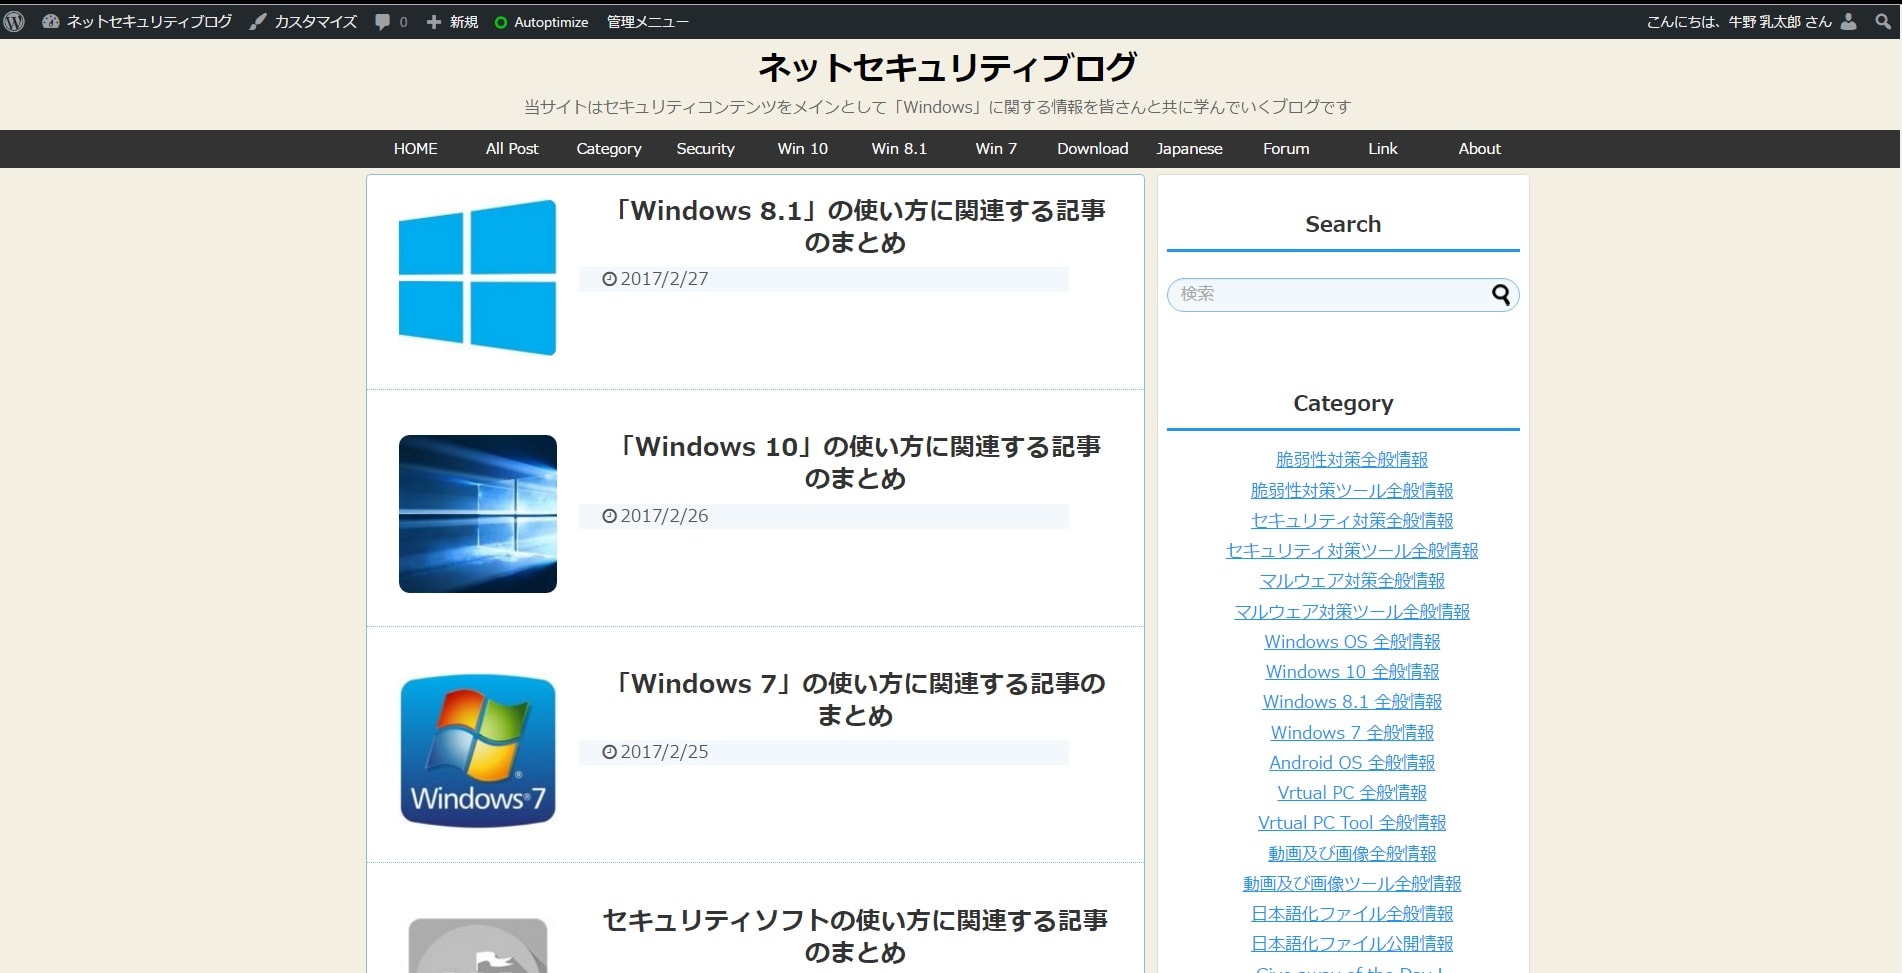Open the Windows 7 article title
This screenshot has height=973, width=1902.
click(856, 700)
